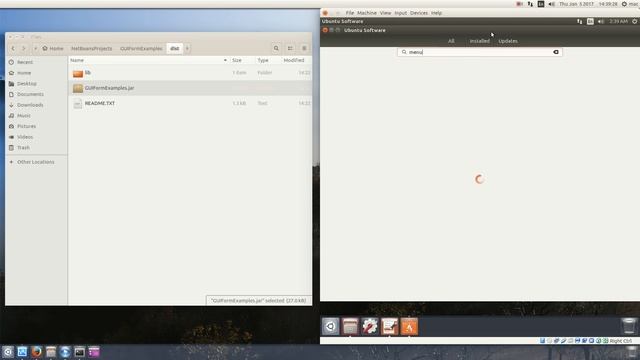
Task: Open the text editor from the VM launcher
Action: tap(389, 327)
